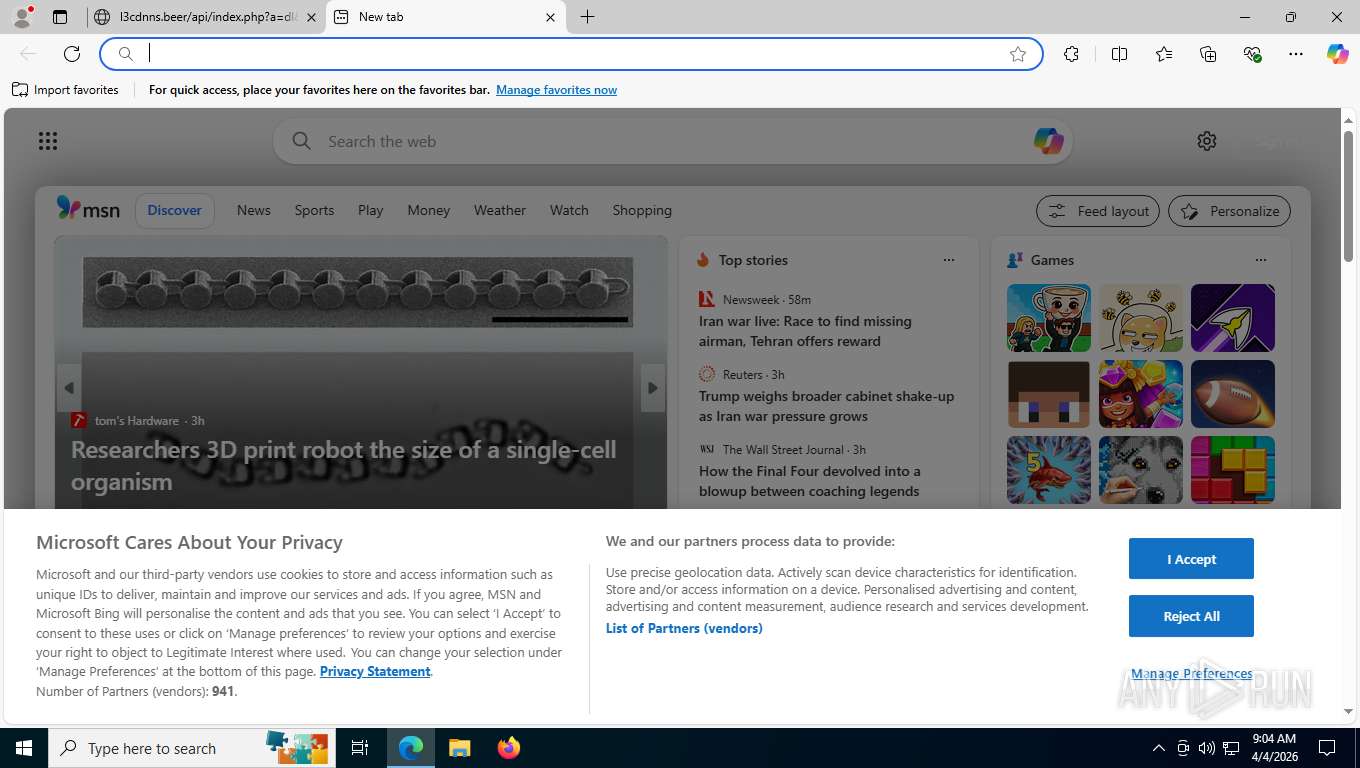Open File Explorer from taskbar

[459, 748]
